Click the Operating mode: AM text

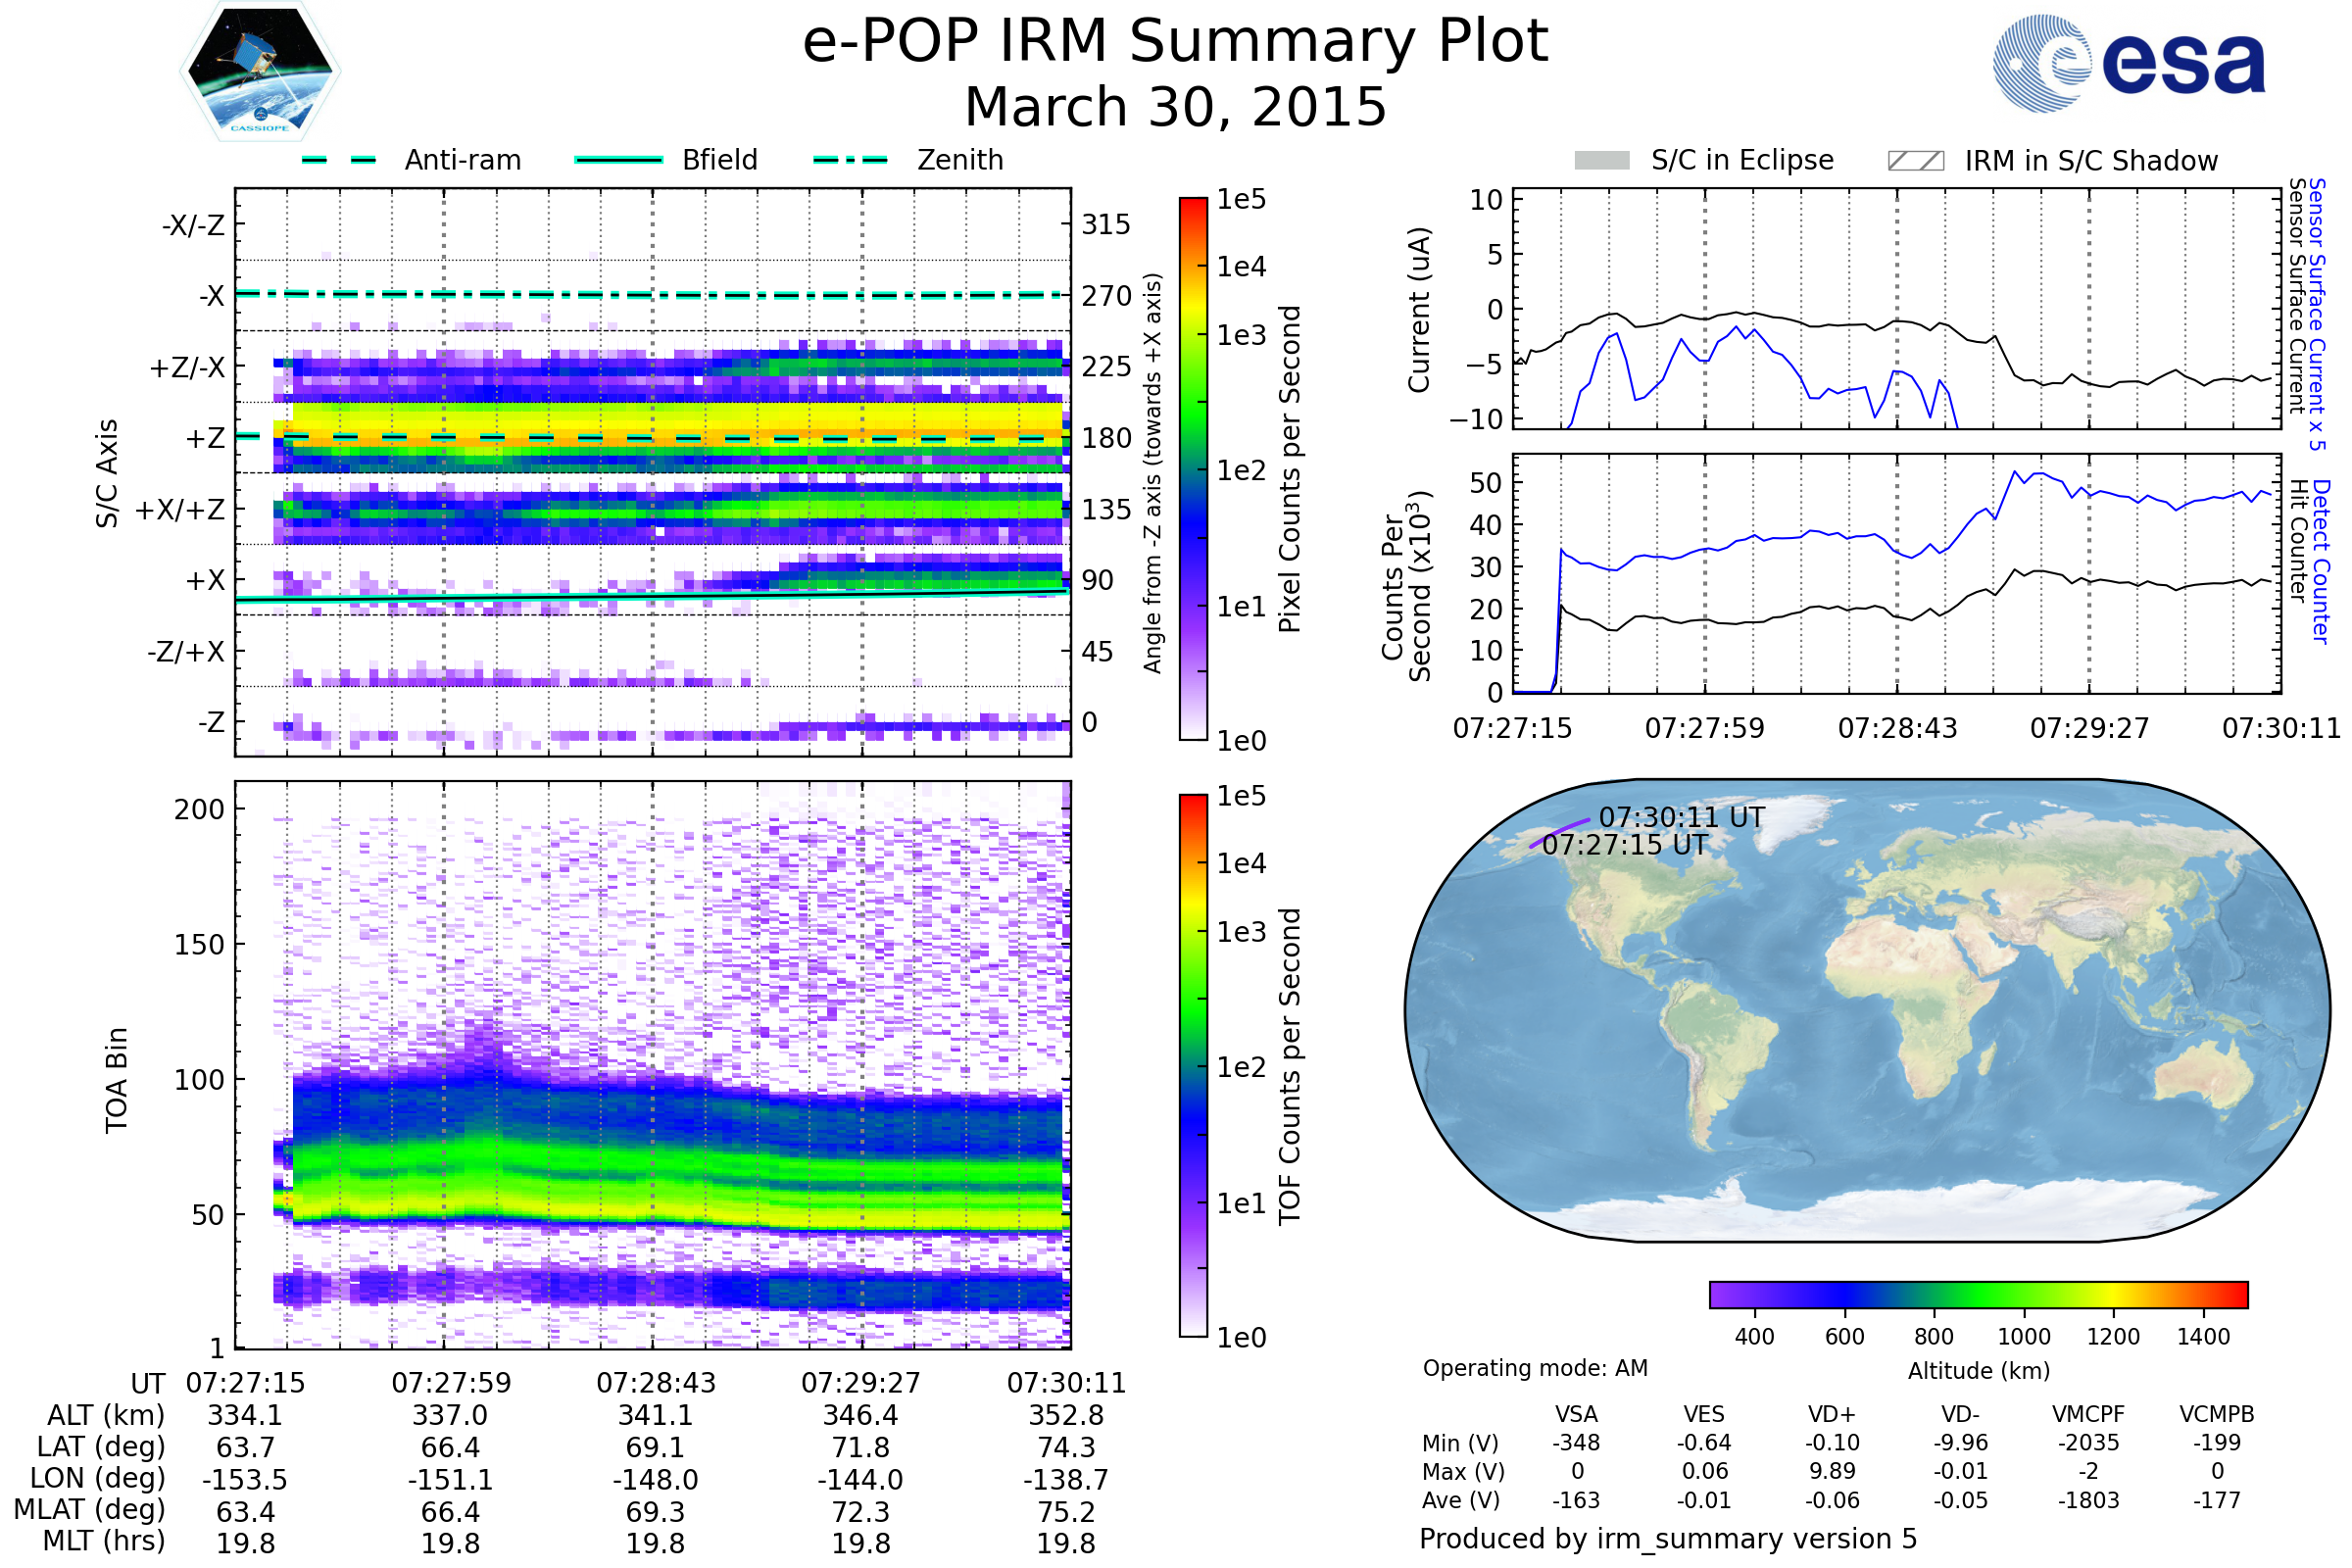tap(1535, 1368)
